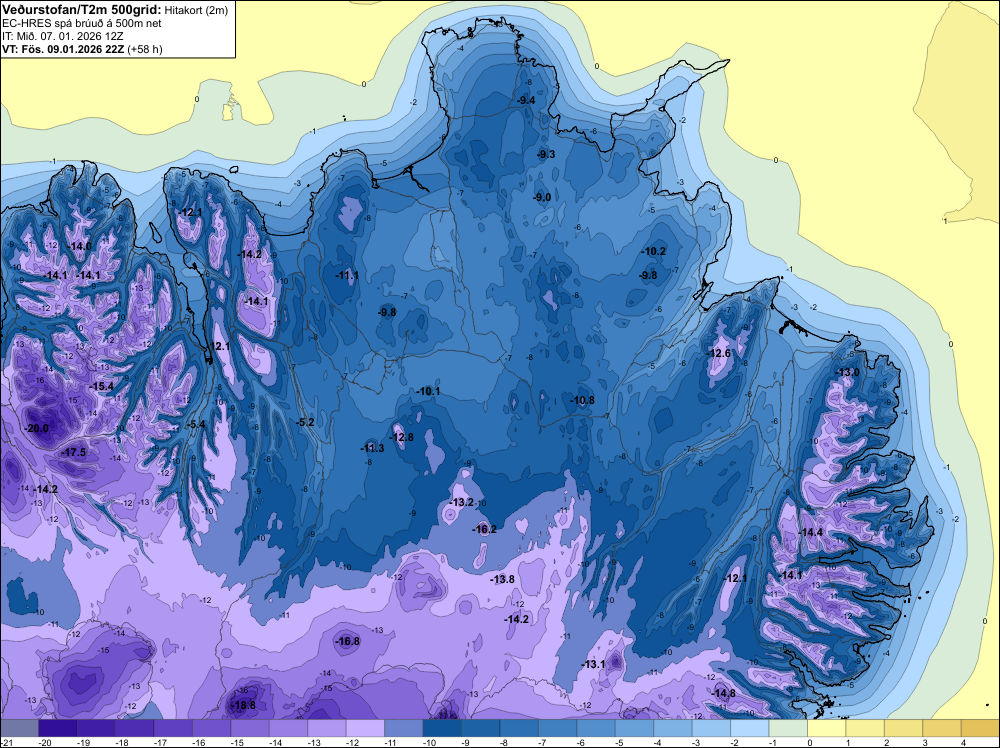Click the -16.2 temperature label

(484, 529)
